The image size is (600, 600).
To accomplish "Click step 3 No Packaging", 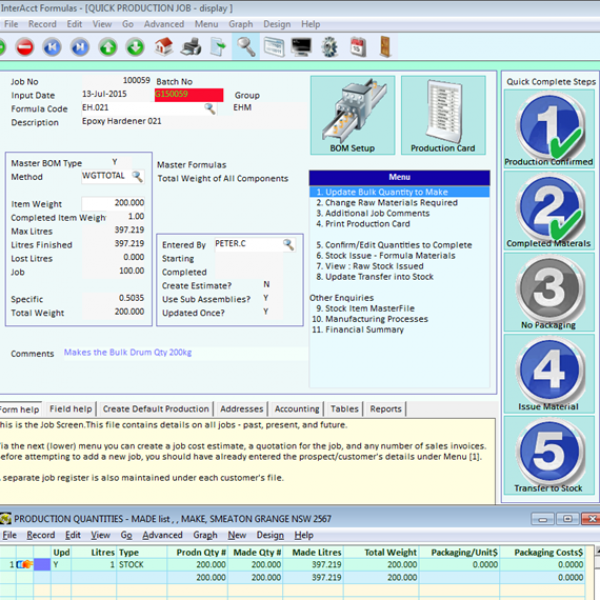I will coord(549,292).
